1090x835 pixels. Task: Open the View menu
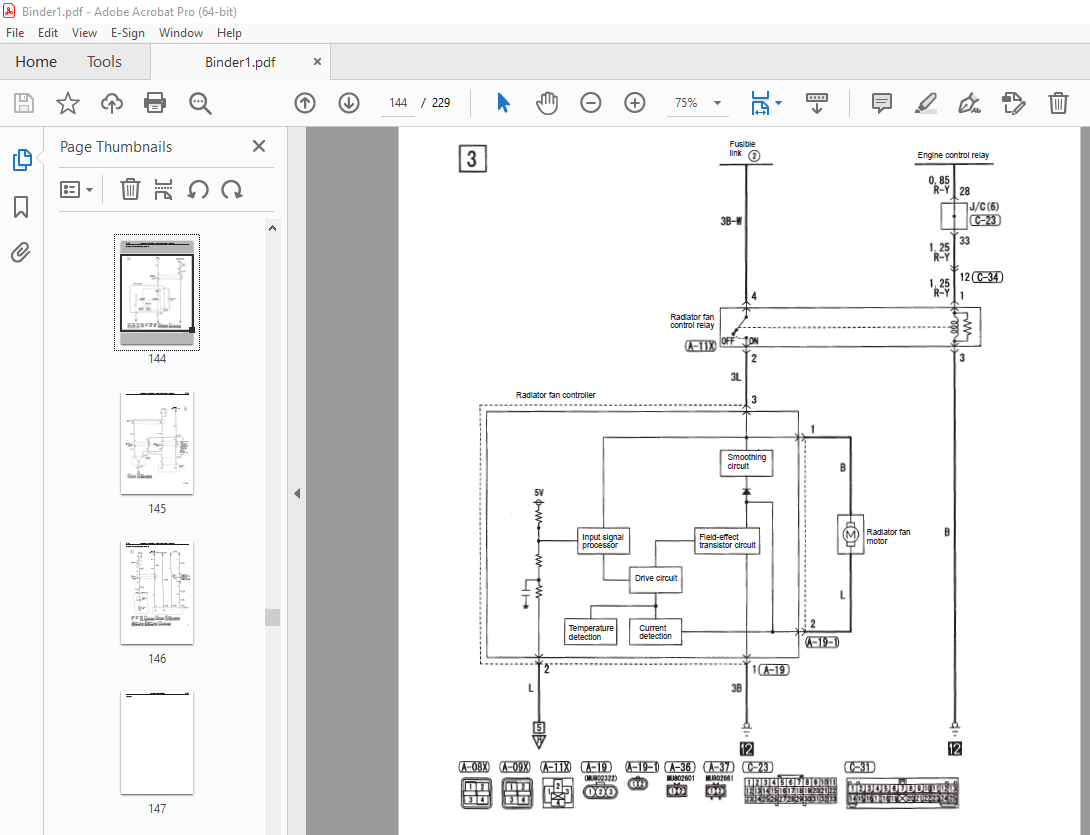[84, 33]
